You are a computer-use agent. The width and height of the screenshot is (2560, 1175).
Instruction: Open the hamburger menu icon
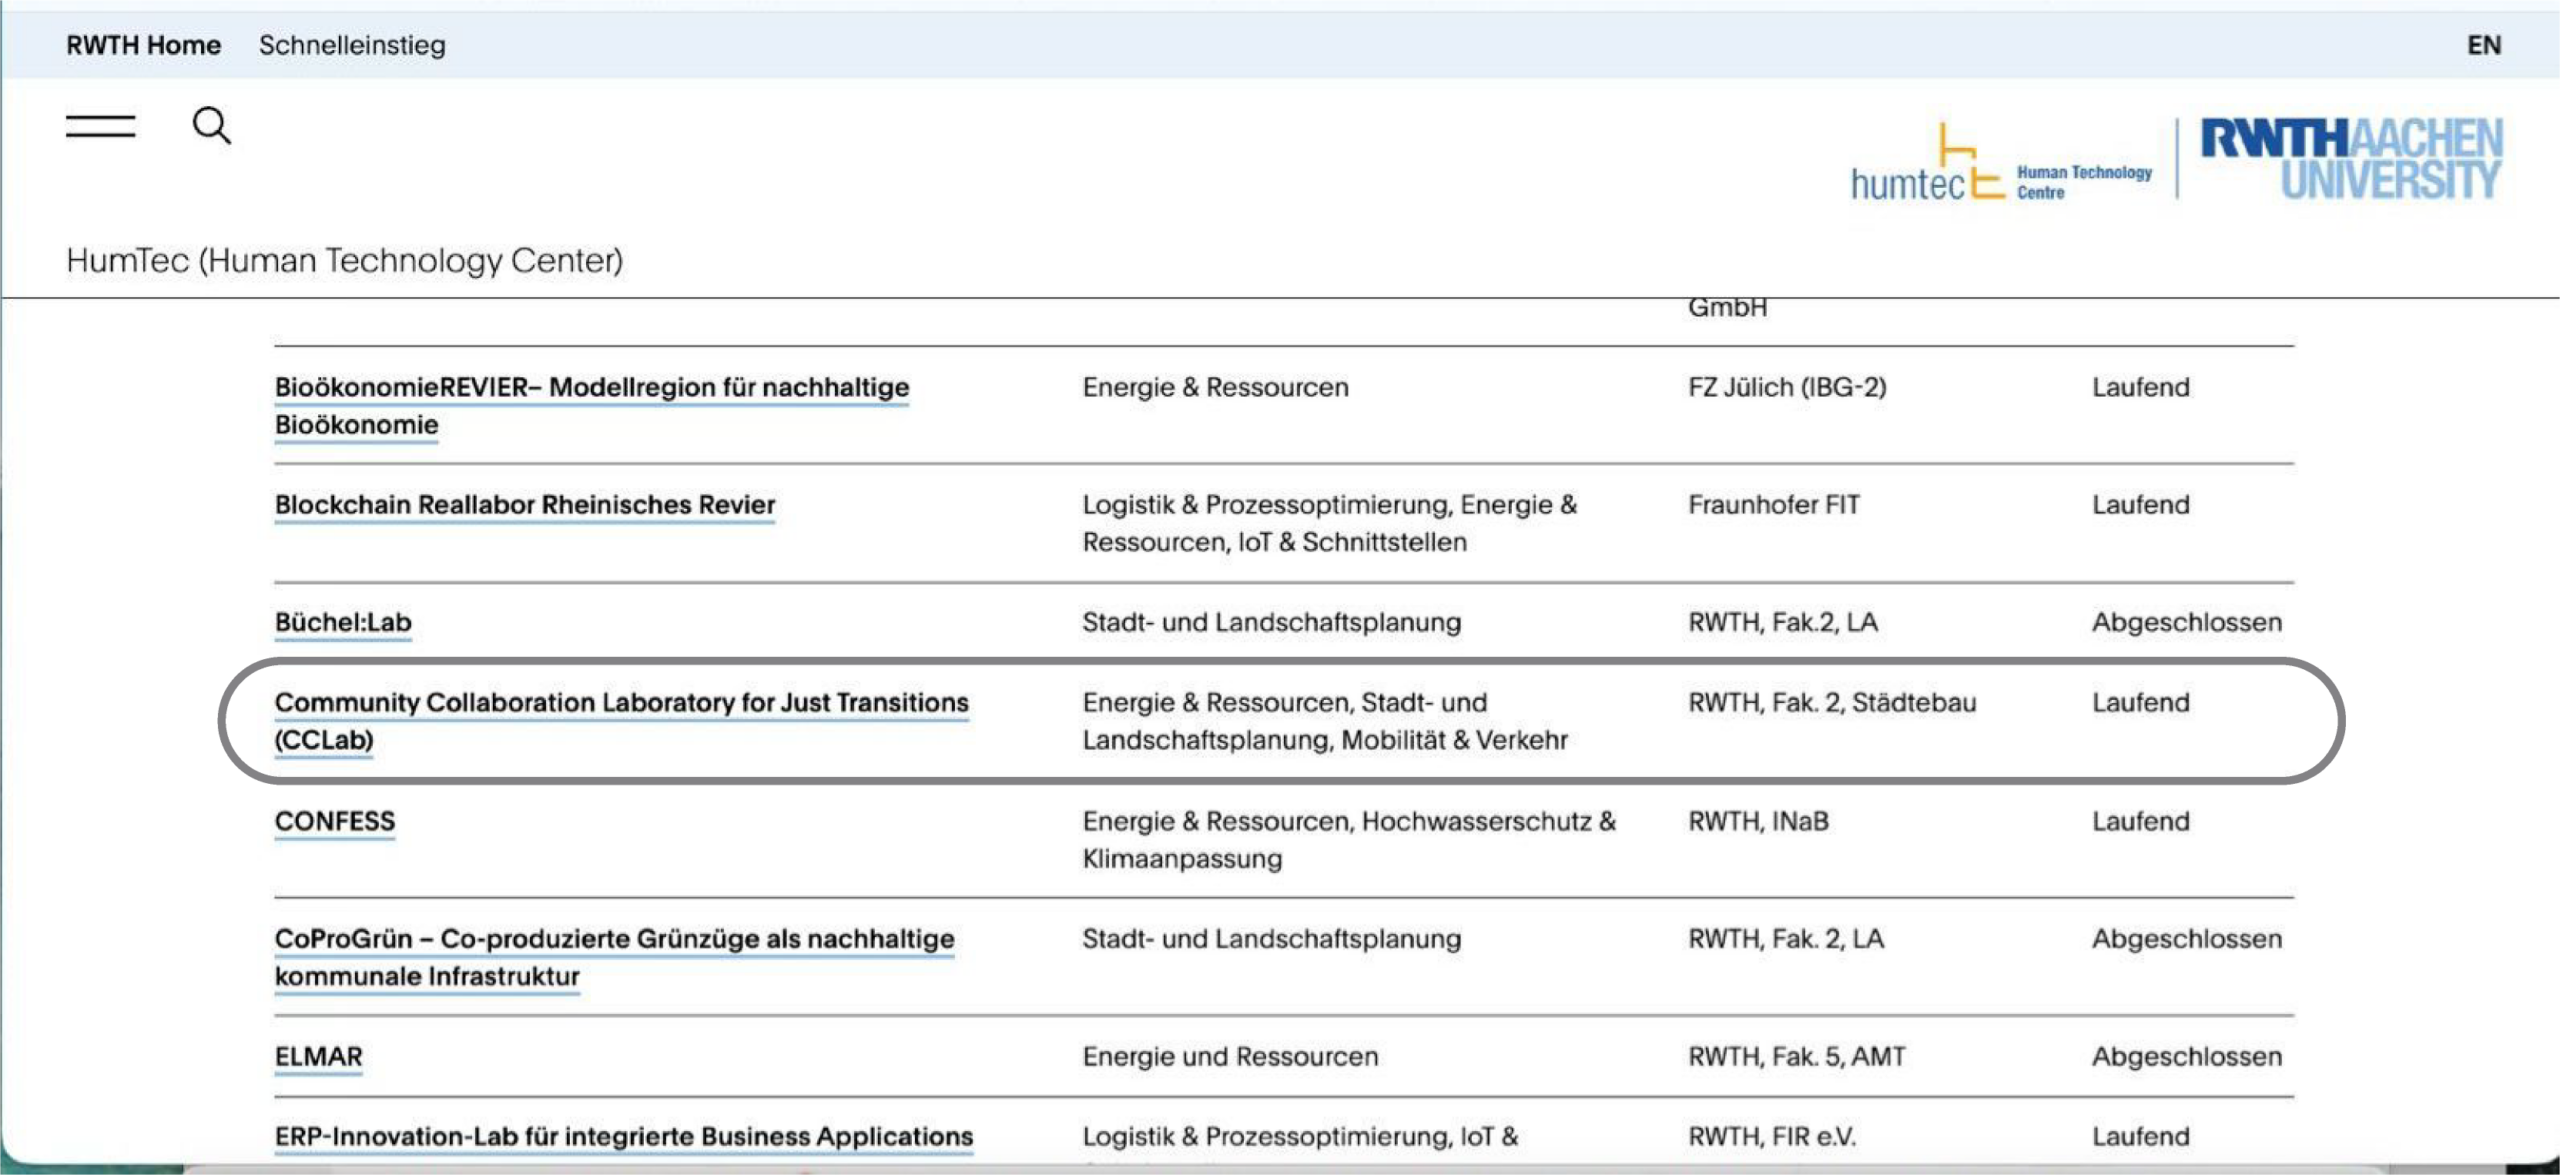(x=100, y=126)
